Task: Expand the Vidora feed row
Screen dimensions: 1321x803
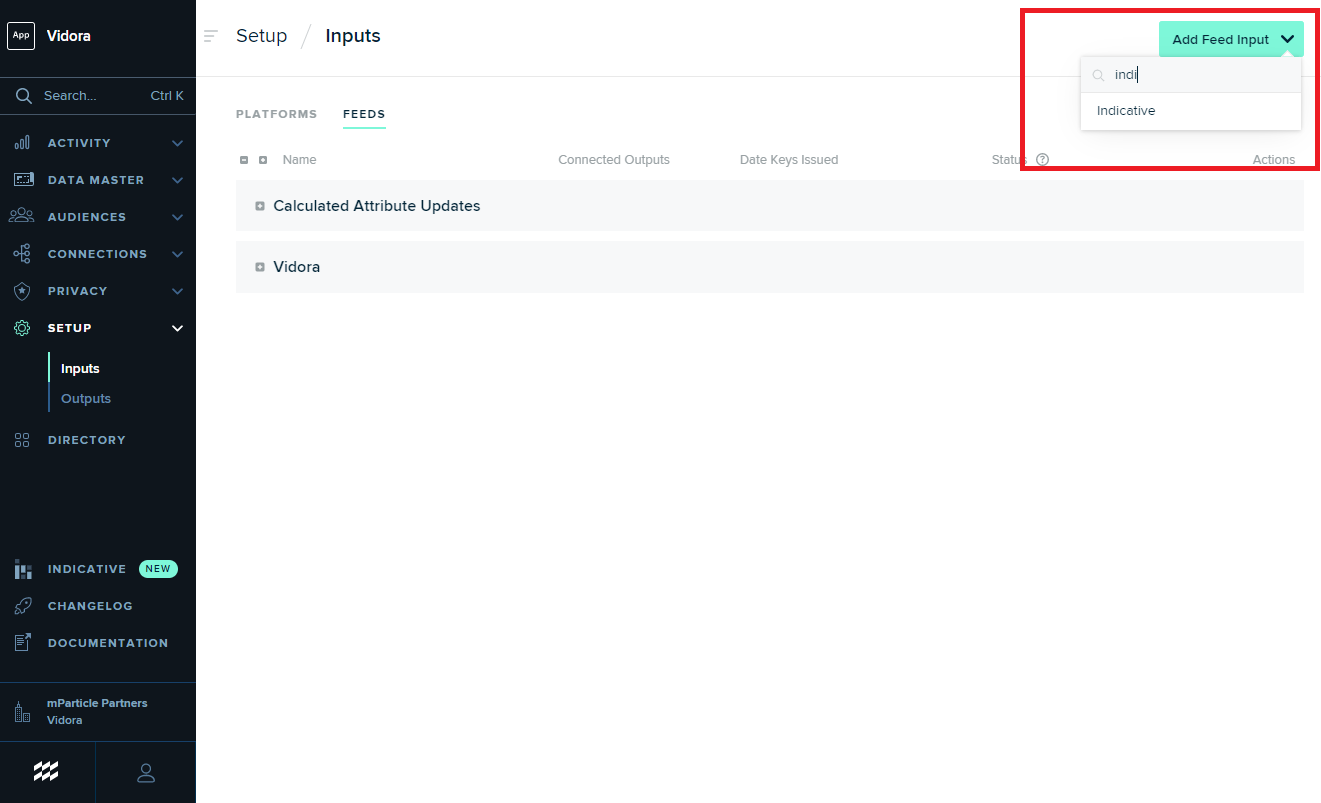Action: (x=260, y=267)
